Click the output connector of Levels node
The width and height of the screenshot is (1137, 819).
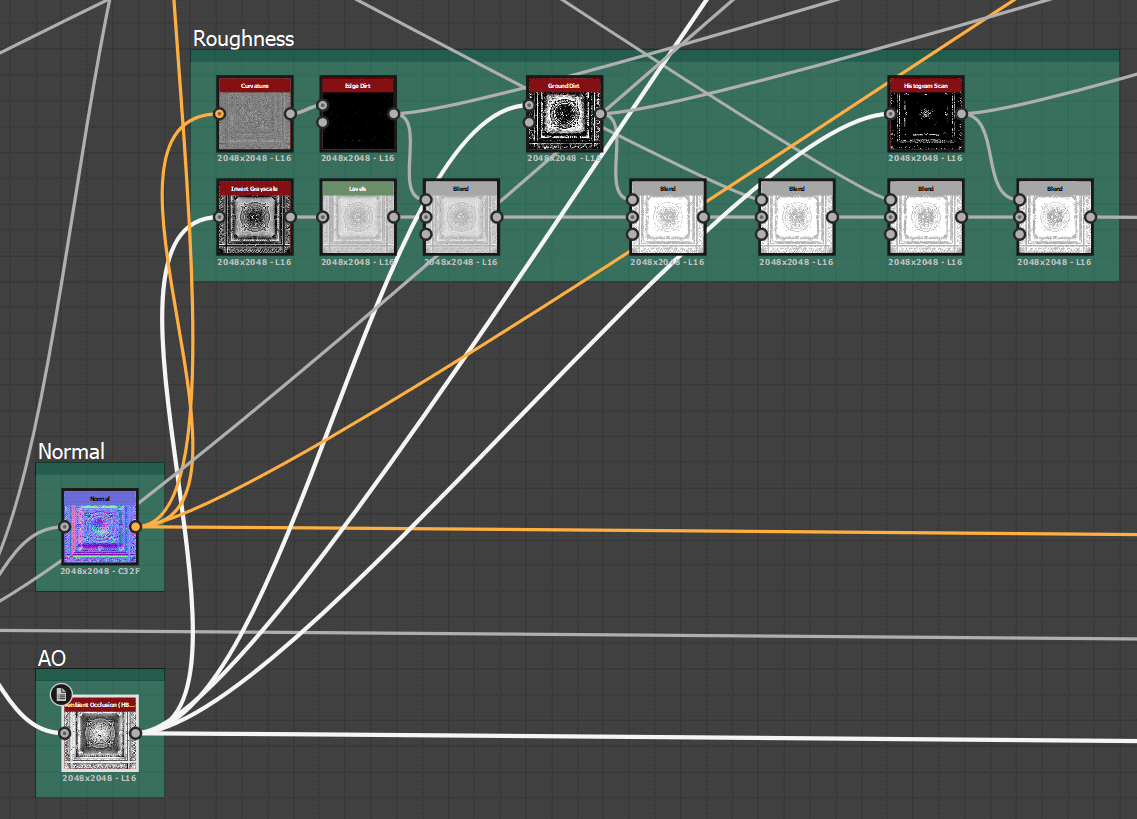click(394, 217)
